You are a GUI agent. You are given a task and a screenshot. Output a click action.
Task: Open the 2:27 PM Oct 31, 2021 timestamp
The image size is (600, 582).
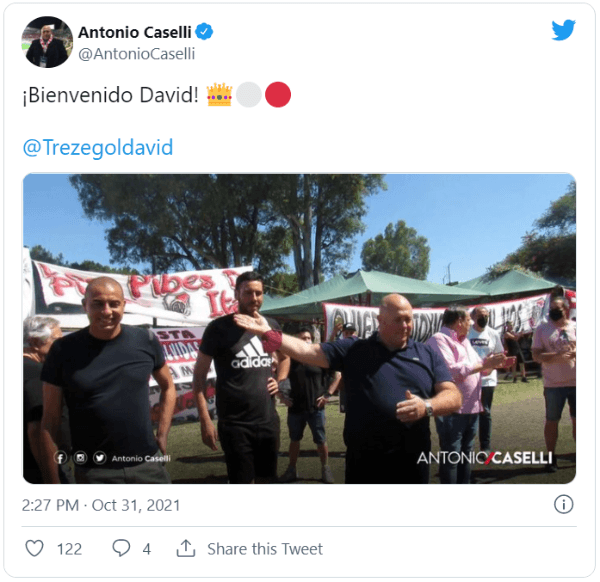pos(101,505)
